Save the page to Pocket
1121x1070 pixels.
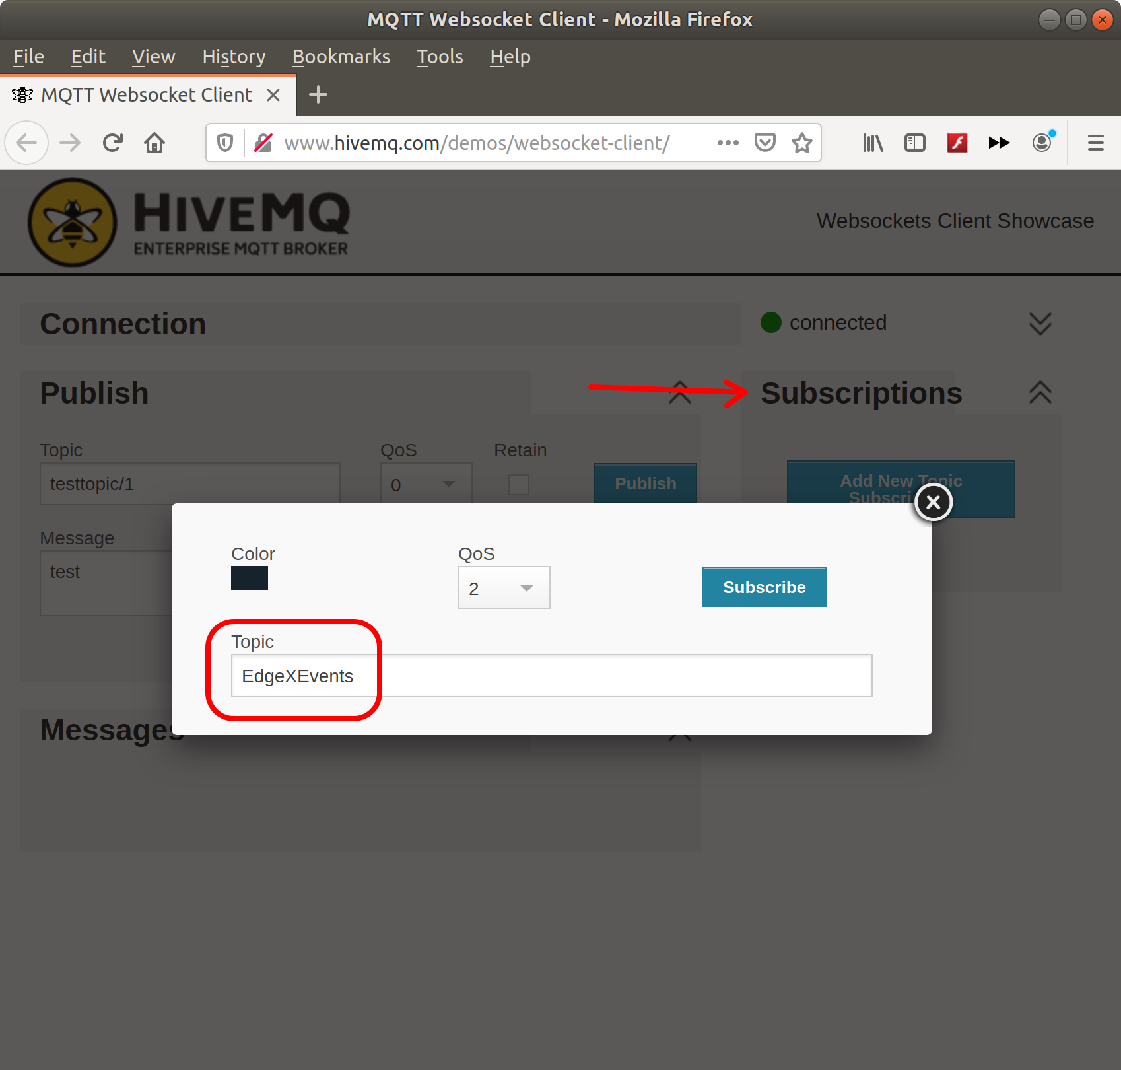coord(765,143)
